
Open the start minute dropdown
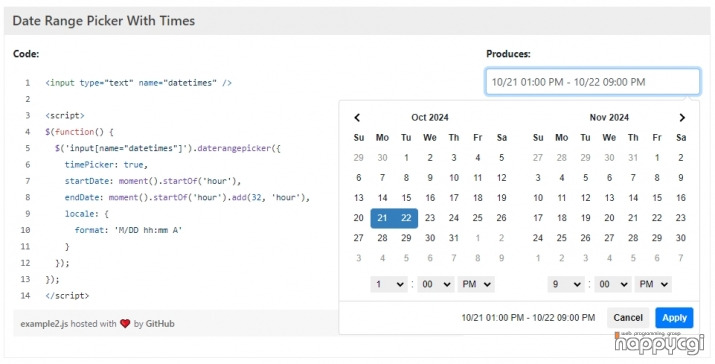(435, 284)
